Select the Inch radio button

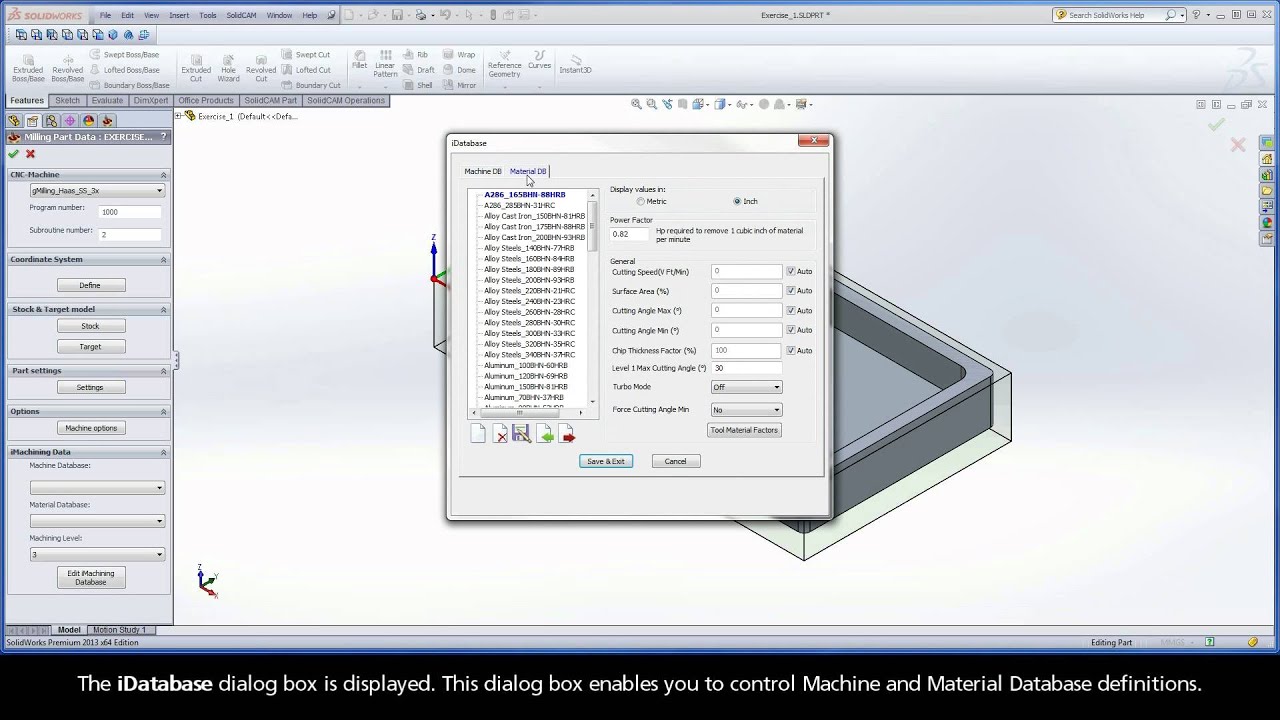737,201
